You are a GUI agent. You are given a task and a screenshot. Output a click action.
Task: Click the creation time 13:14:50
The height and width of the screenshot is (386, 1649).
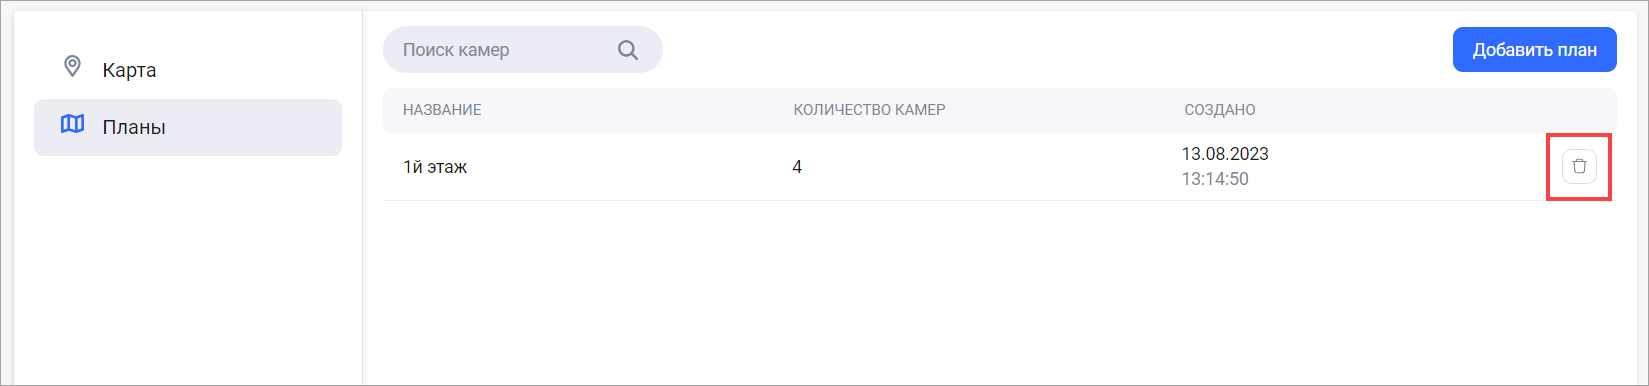click(x=1215, y=180)
